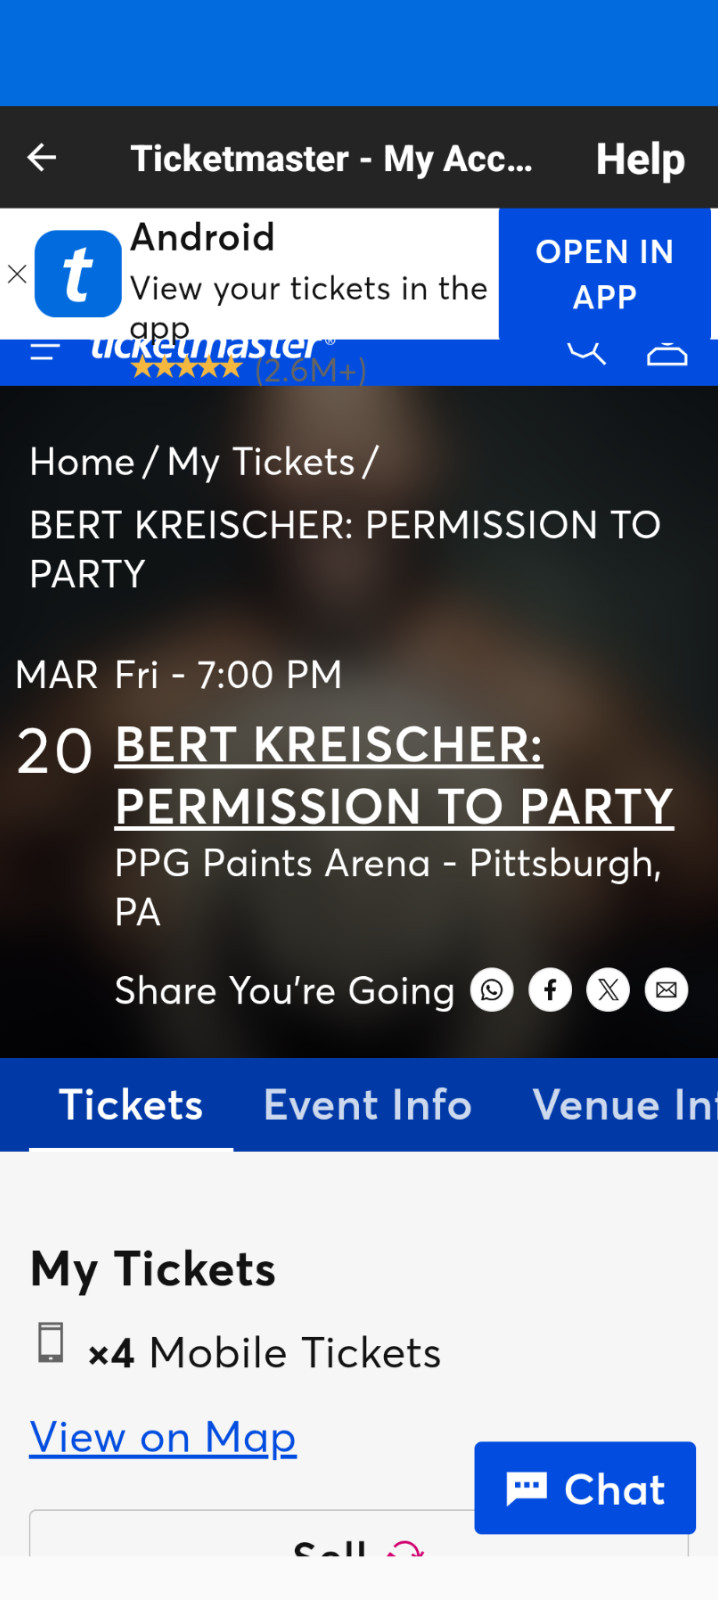Share the event via email icon
The height and width of the screenshot is (1600, 718).
[x=666, y=989]
